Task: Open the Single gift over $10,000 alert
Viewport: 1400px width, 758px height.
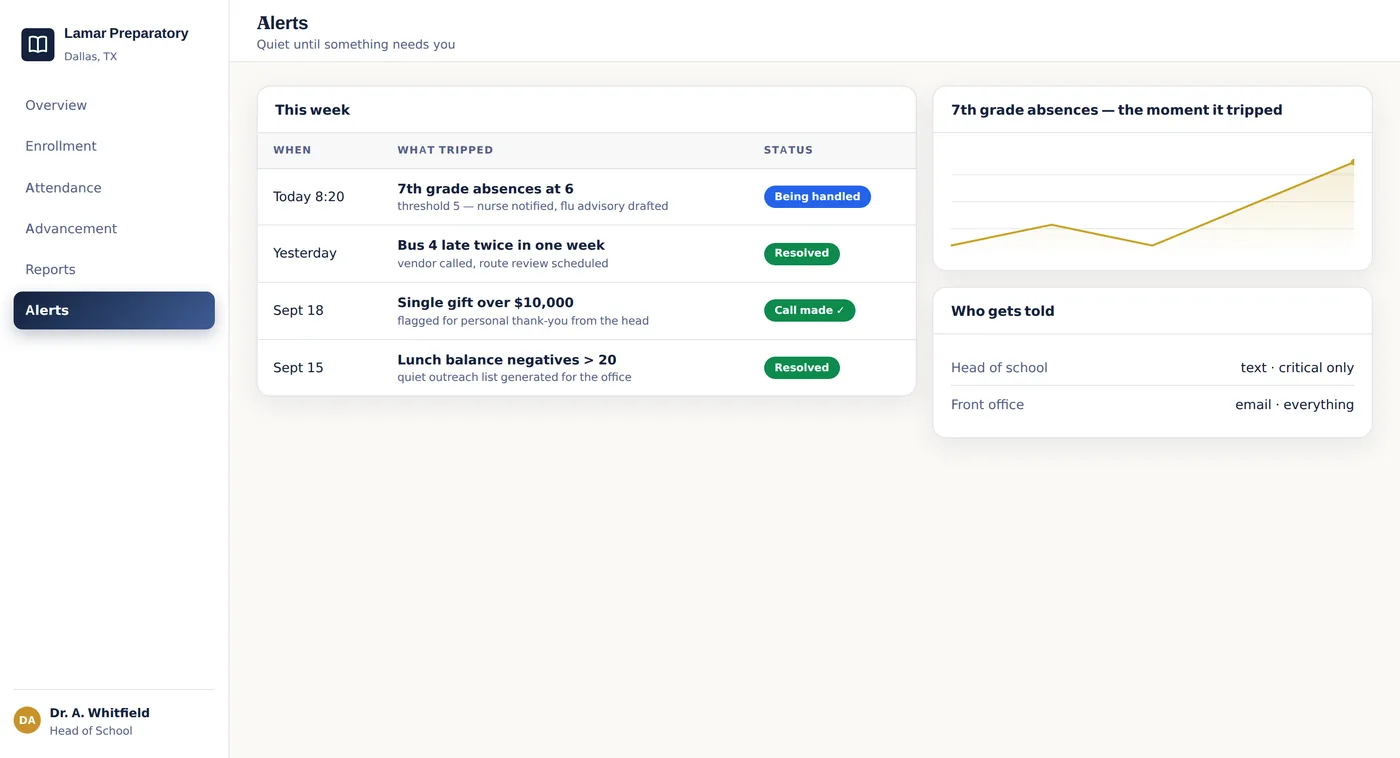Action: point(485,302)
